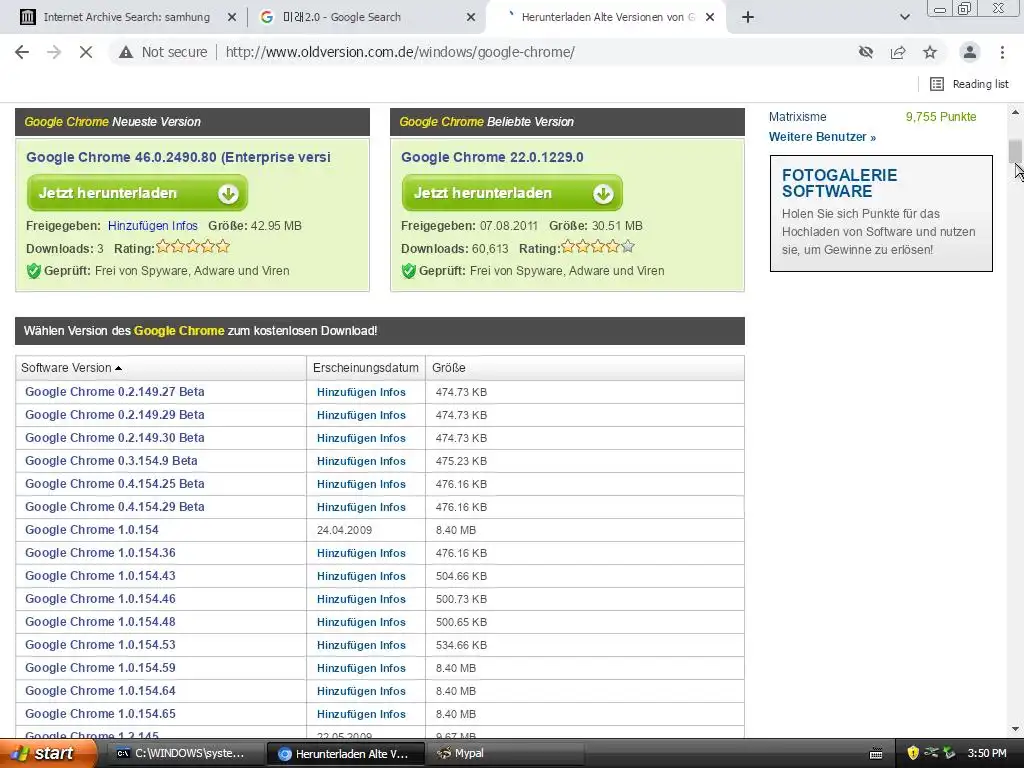1024x768 pixels.
Task: Open the on-screen keyboard tray icon
Action: click(876, 754)
